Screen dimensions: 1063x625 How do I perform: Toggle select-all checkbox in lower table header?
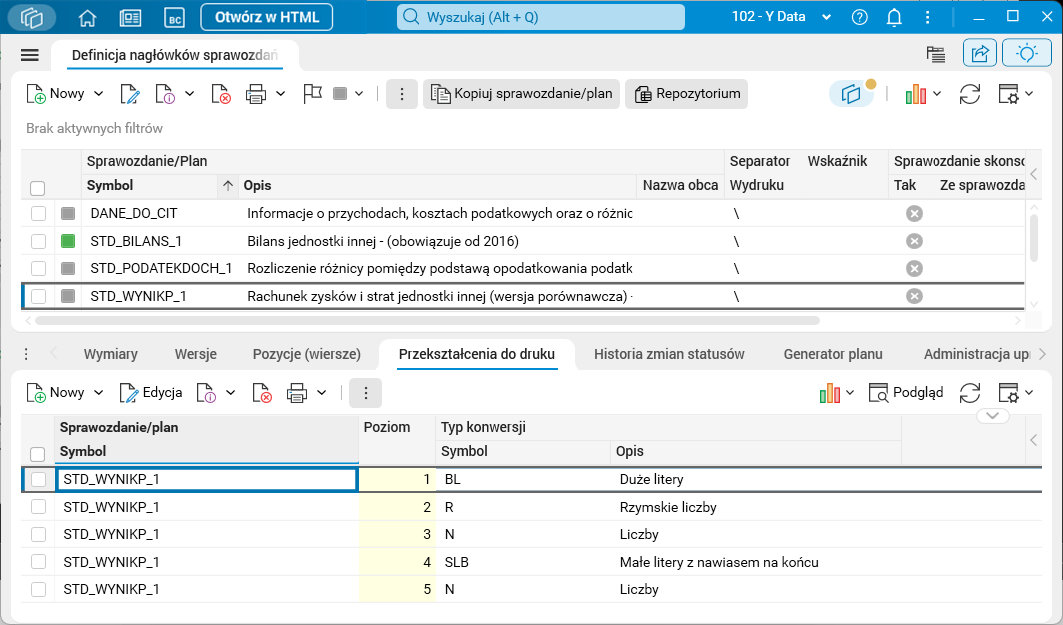click(38, 453)
